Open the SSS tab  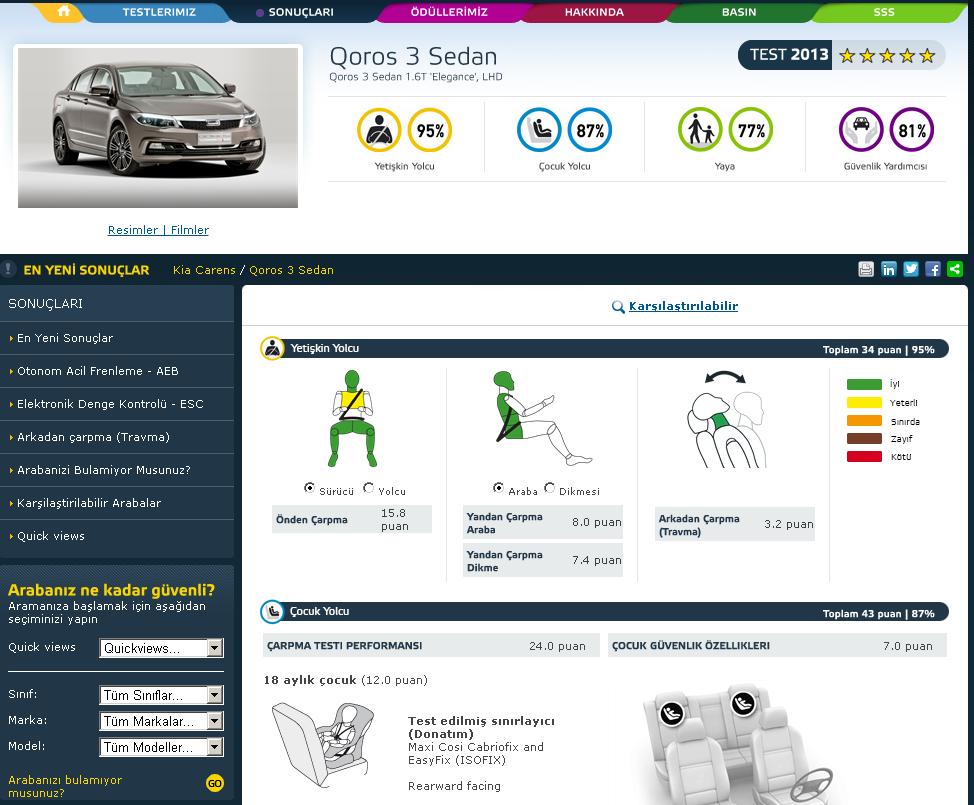[x=884, y=12]
